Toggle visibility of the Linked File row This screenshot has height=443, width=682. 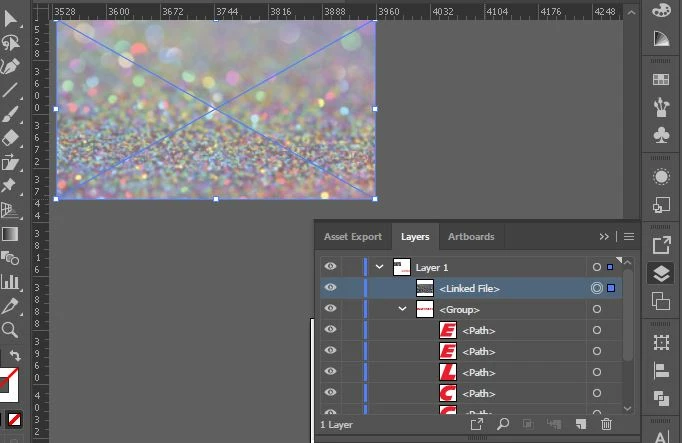click(x=331, y=287)
